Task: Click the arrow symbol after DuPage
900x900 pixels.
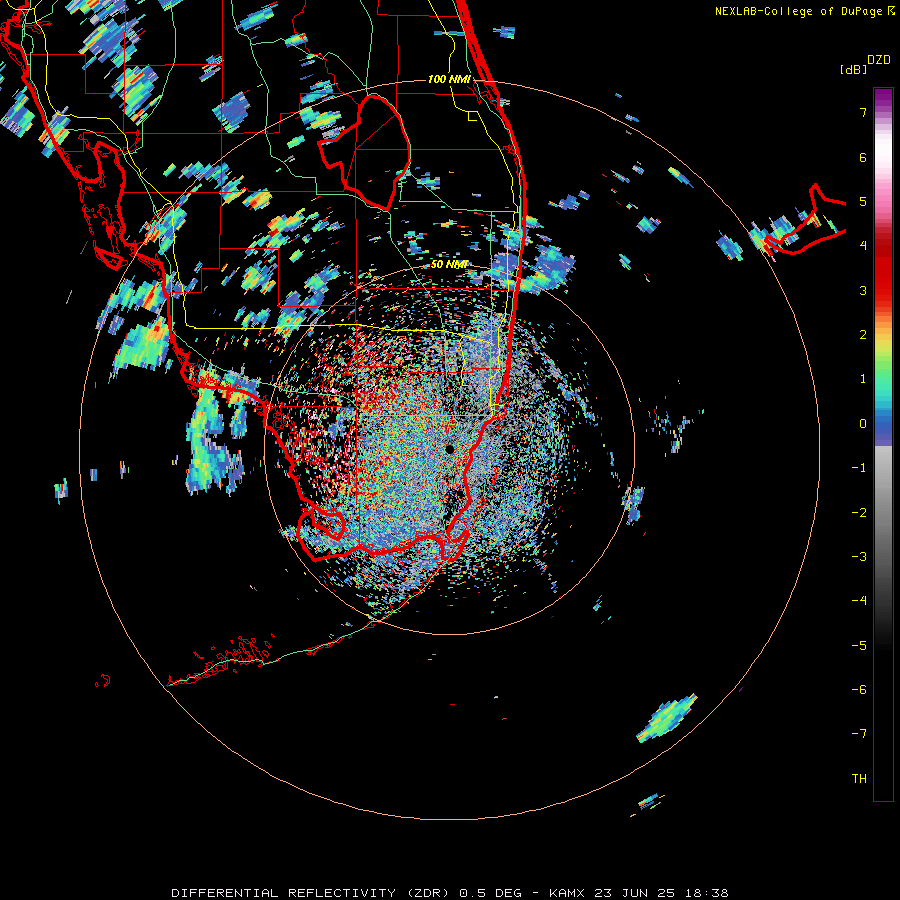Action: [x=891, y=10]
